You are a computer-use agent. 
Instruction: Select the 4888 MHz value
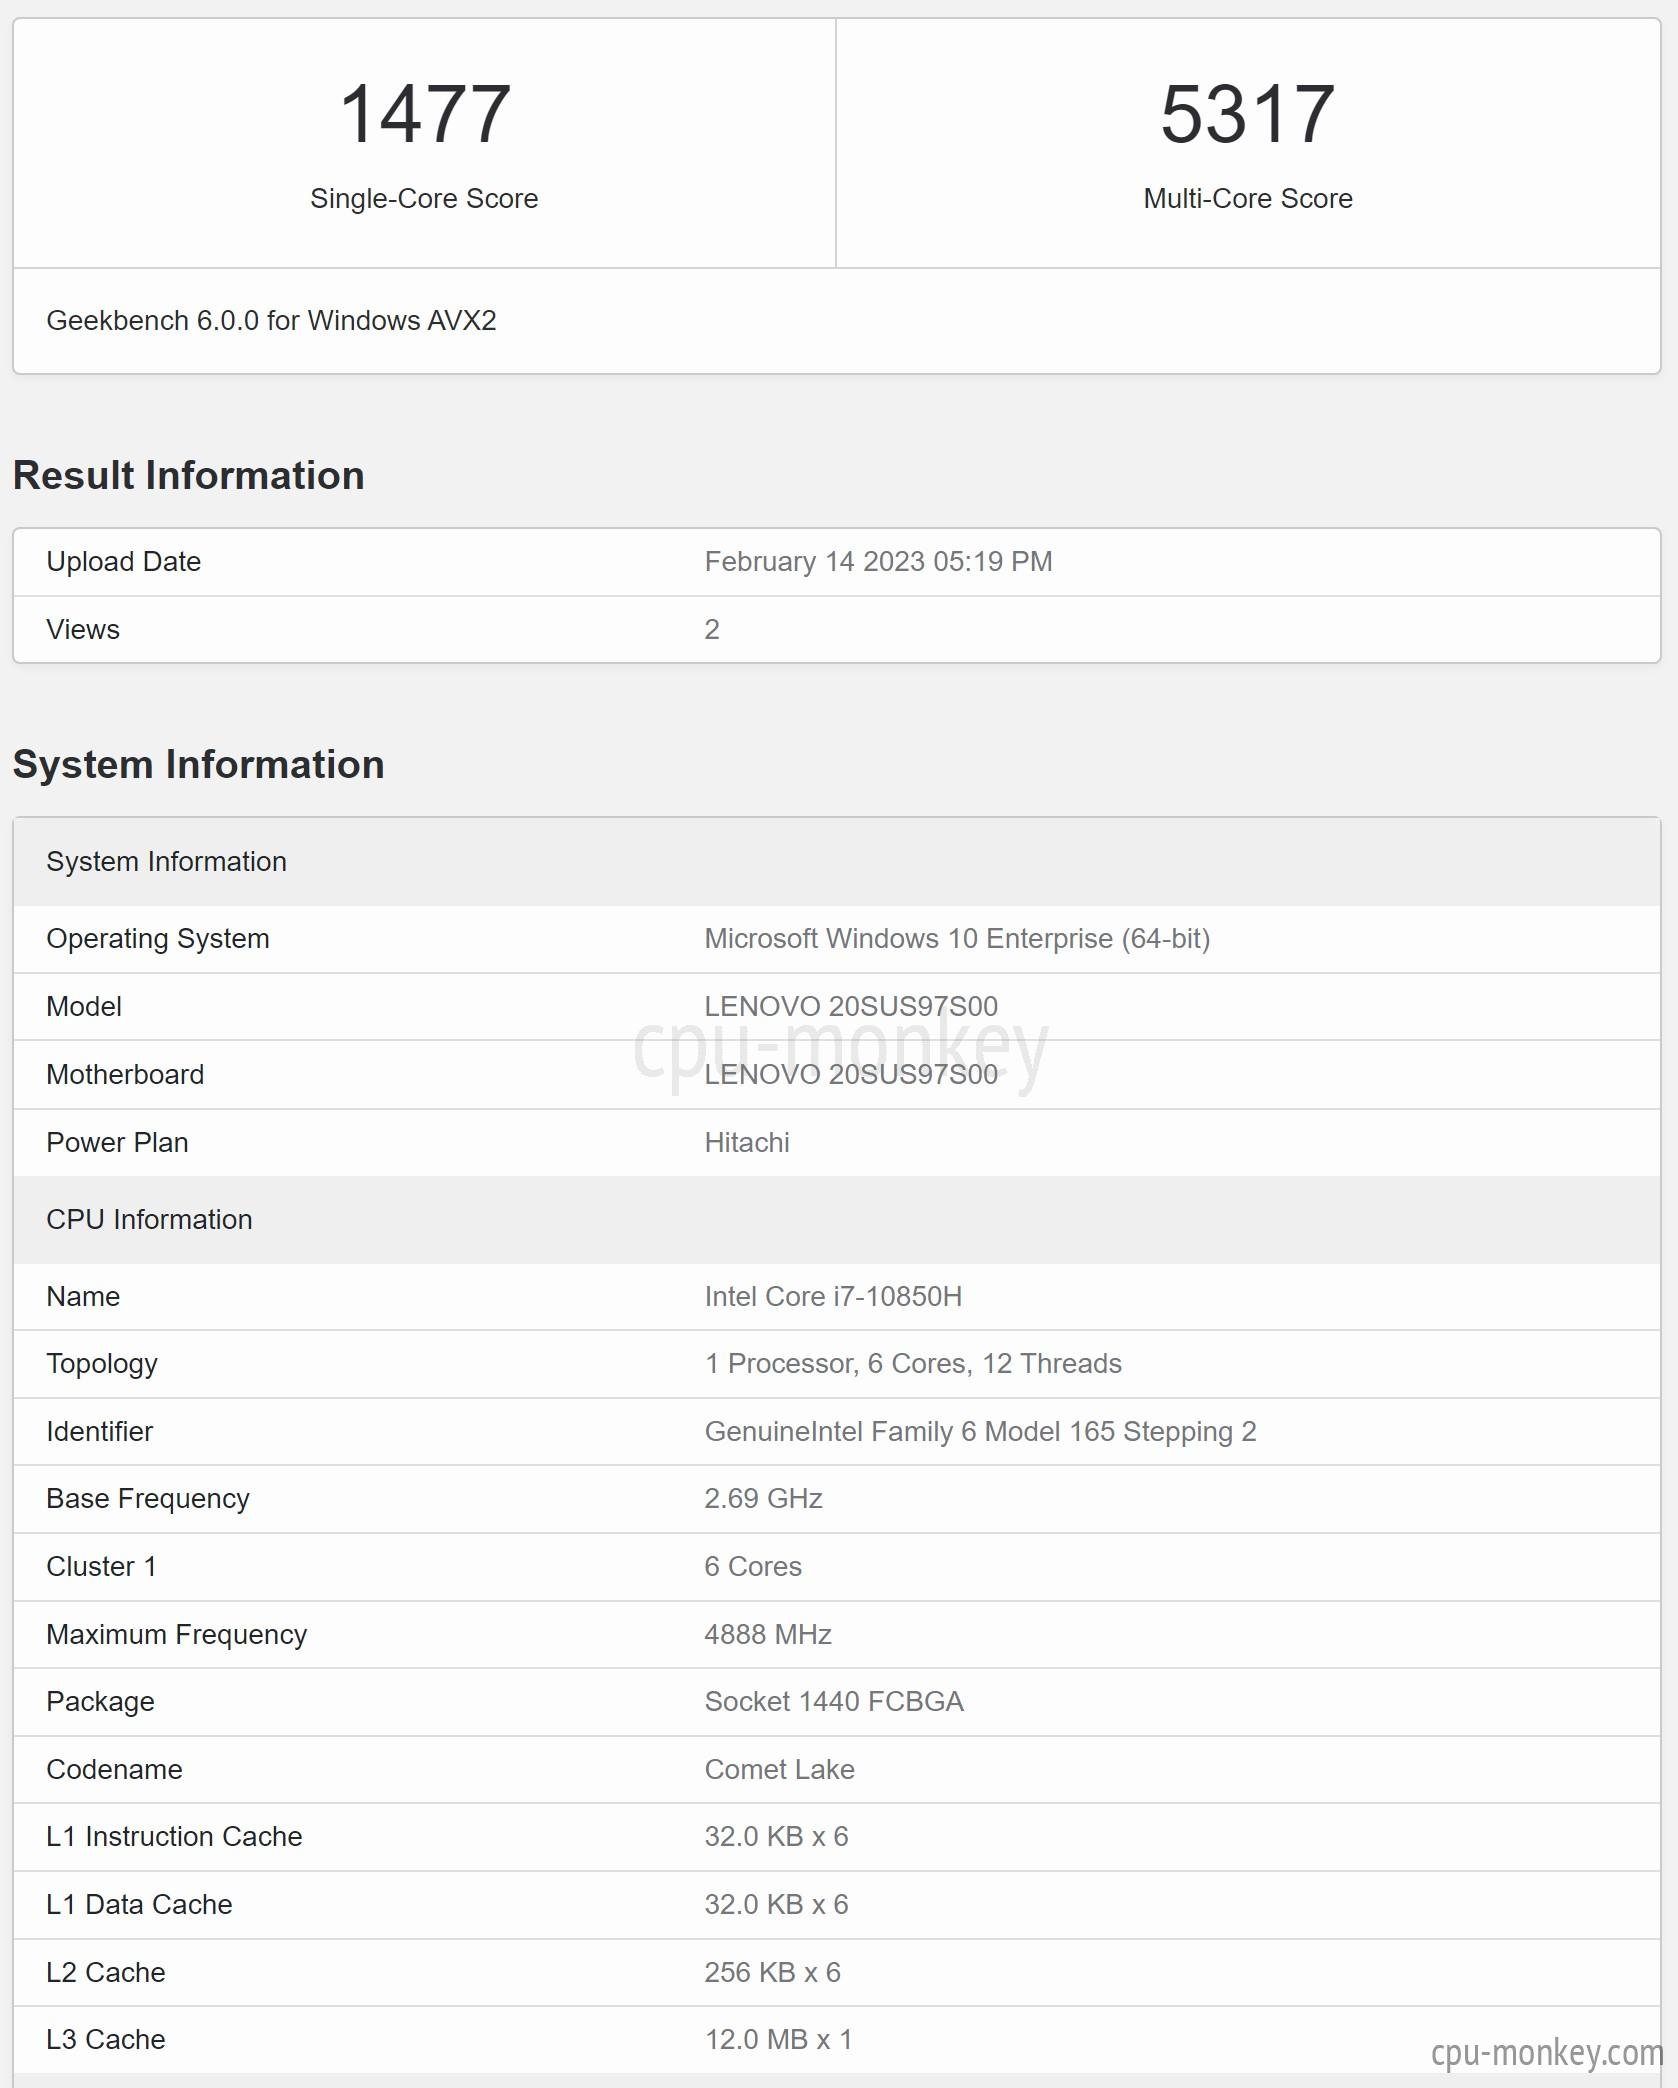768,1634
